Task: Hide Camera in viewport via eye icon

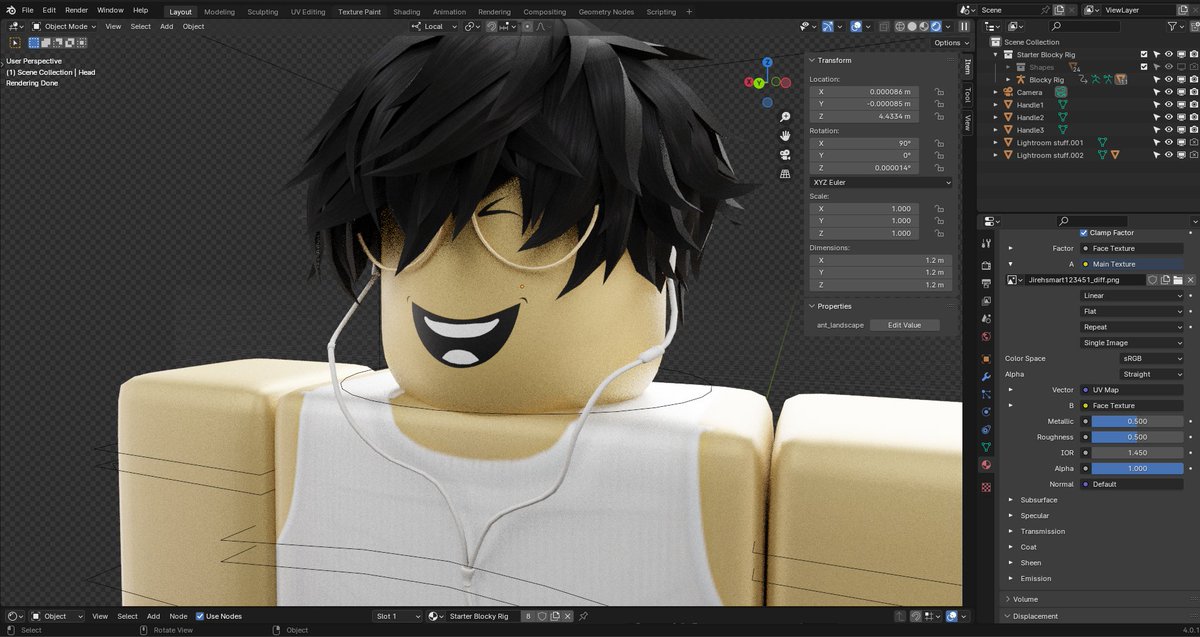Action: pyautogui.click(x=1168, y=92)
